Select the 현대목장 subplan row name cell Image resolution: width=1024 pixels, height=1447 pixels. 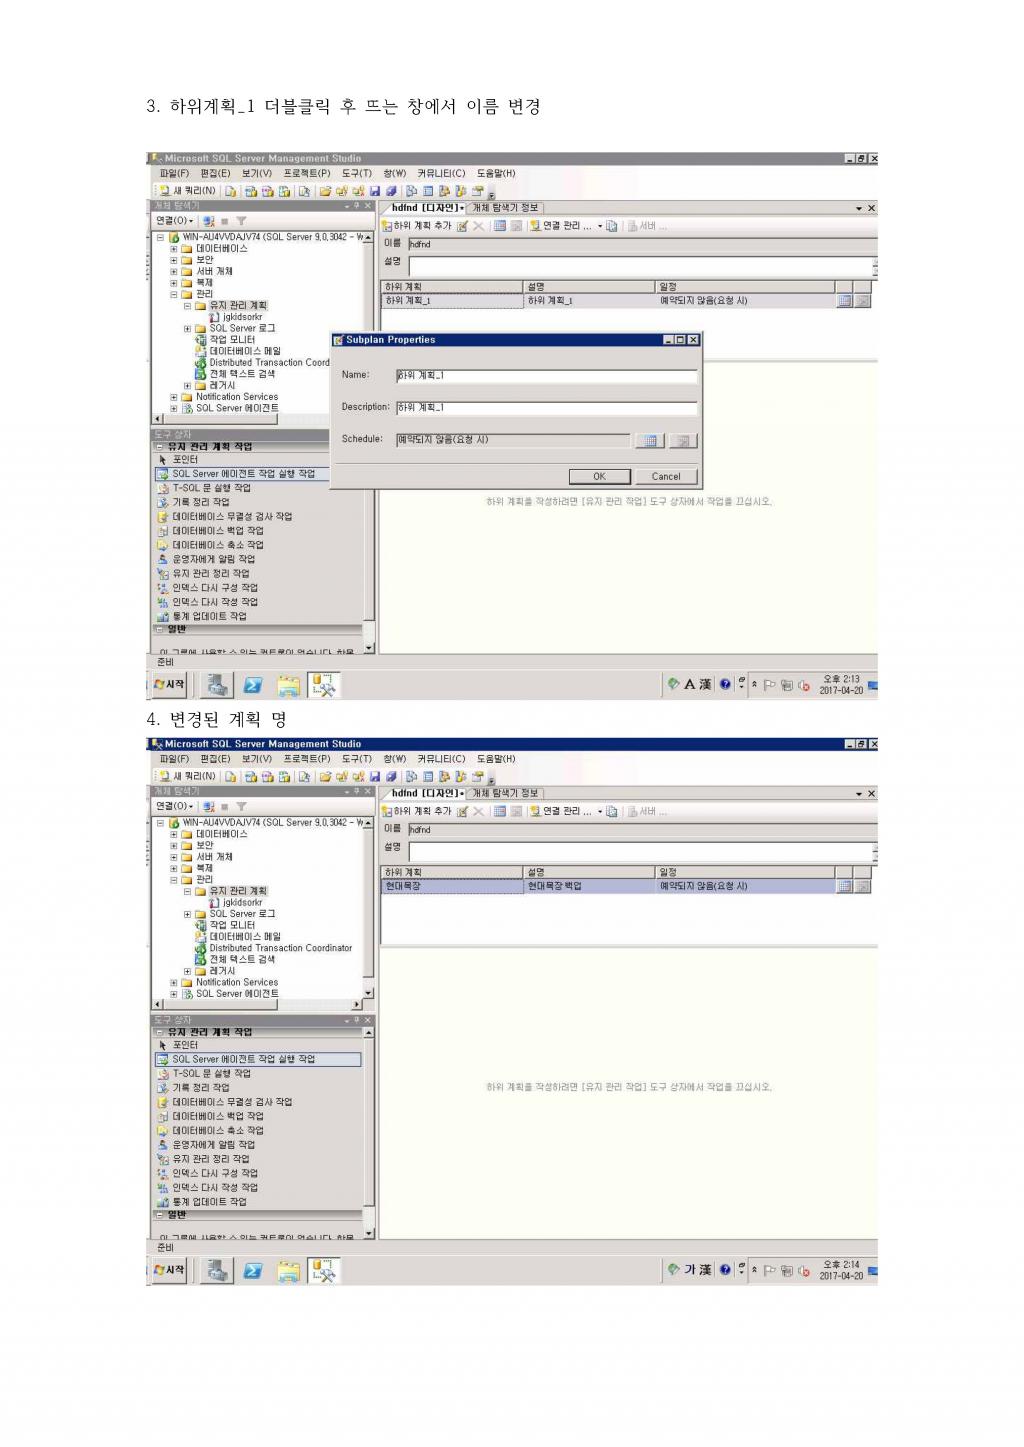click(453, 886)
